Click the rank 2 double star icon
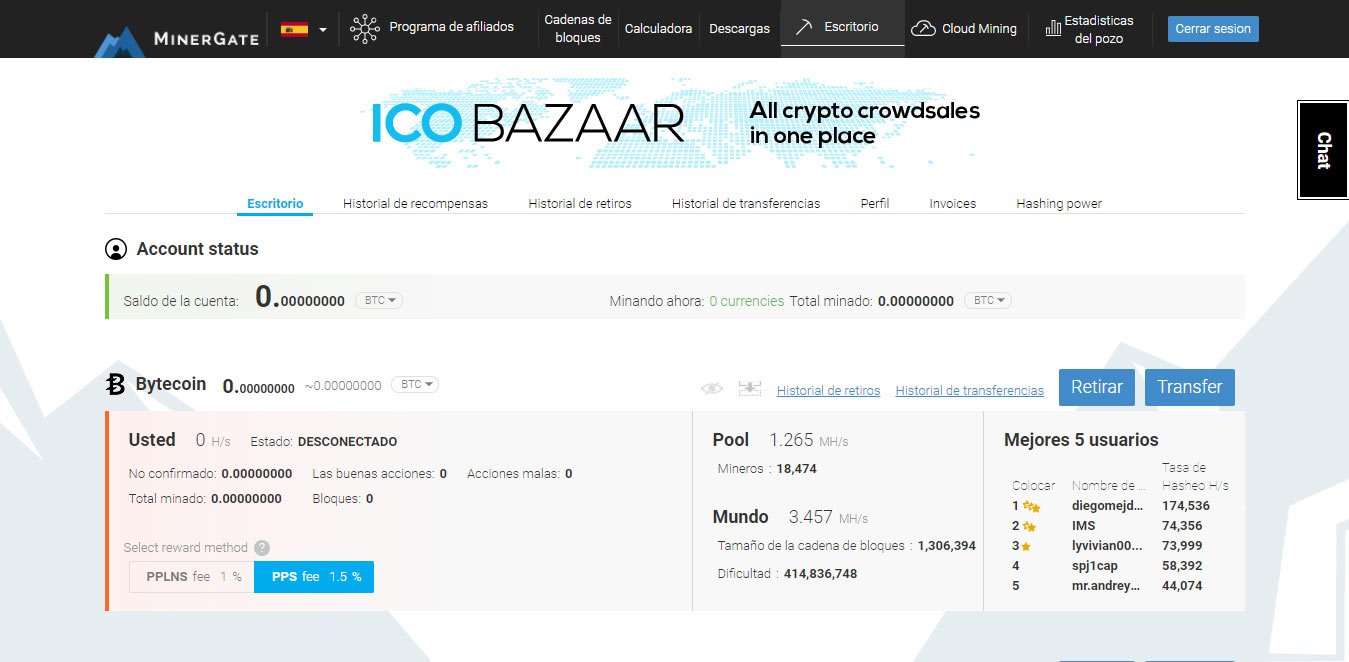This screenshot has width=1349, height=662. click(x=1028, y=526)
